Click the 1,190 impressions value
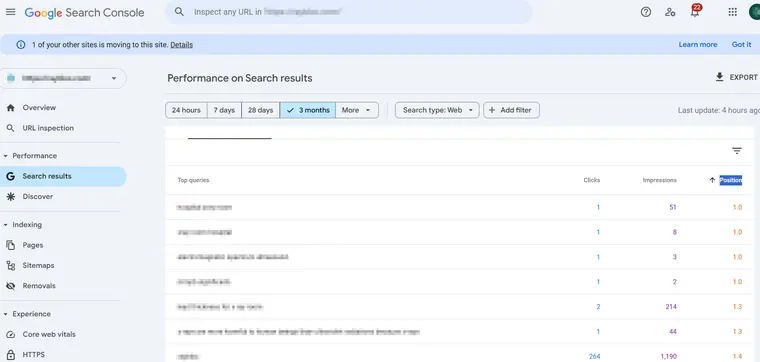Screen dimensions: 760x362 (668, 357)
